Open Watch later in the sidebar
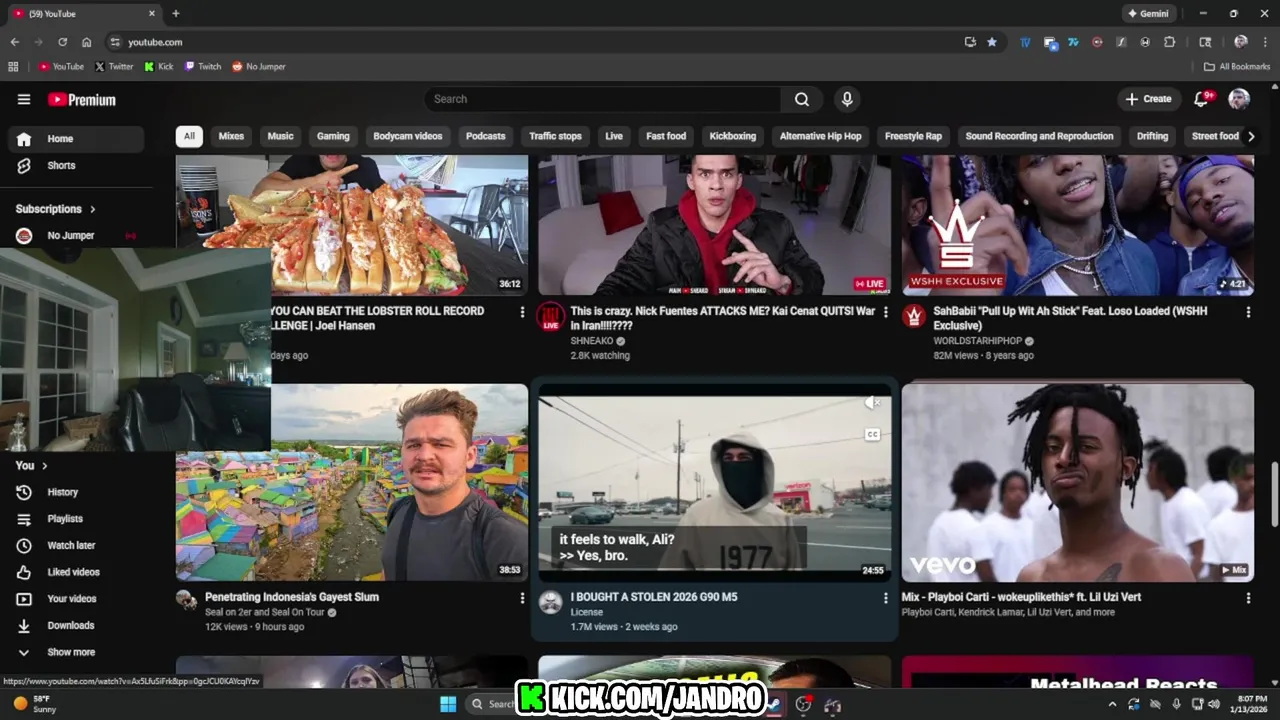 point(76,545)
